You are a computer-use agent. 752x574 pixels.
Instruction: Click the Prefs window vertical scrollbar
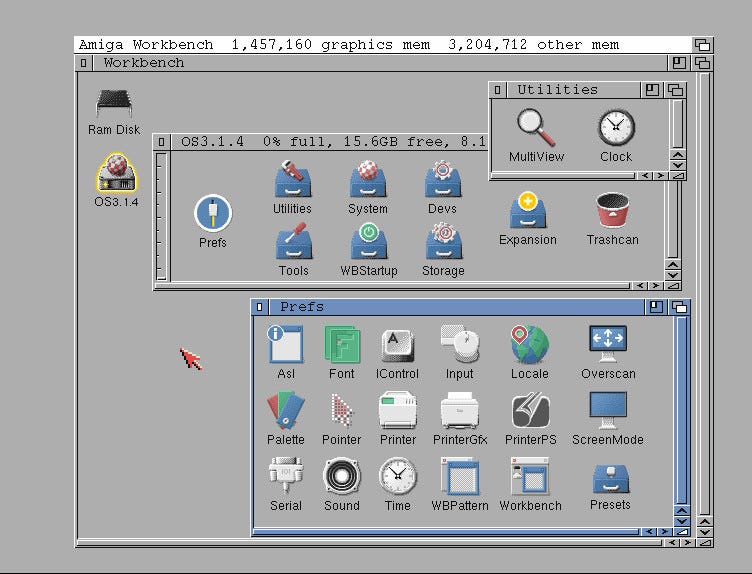pyautogui.click(x=682, y=410)
